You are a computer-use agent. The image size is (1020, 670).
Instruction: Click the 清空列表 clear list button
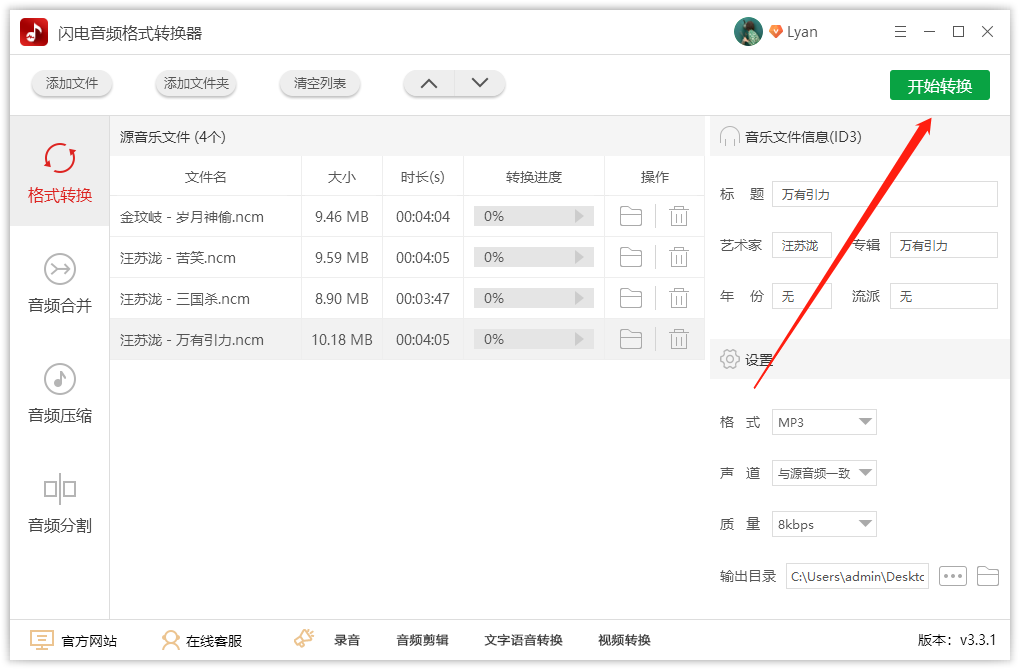pos(319,84)
